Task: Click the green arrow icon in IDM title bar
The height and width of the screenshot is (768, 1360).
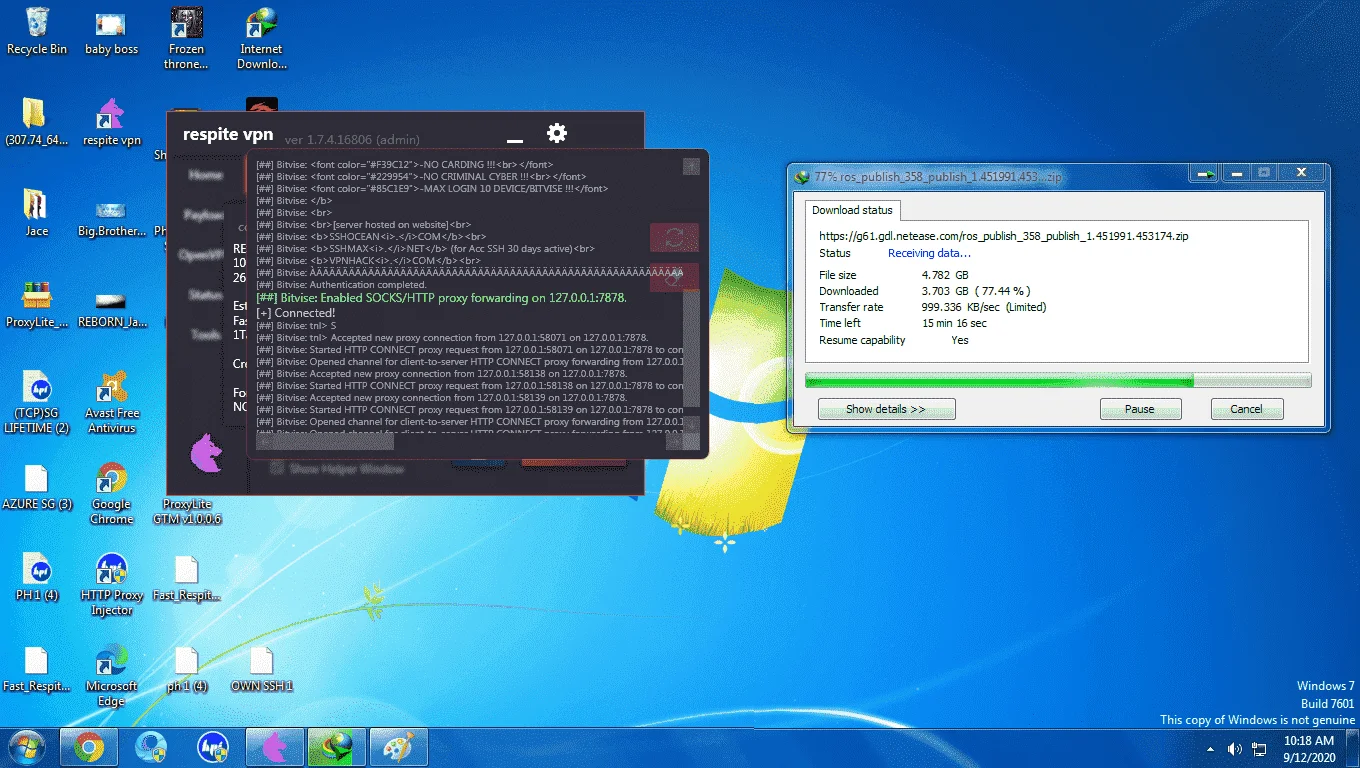Action: click(x=1205, y=173)
